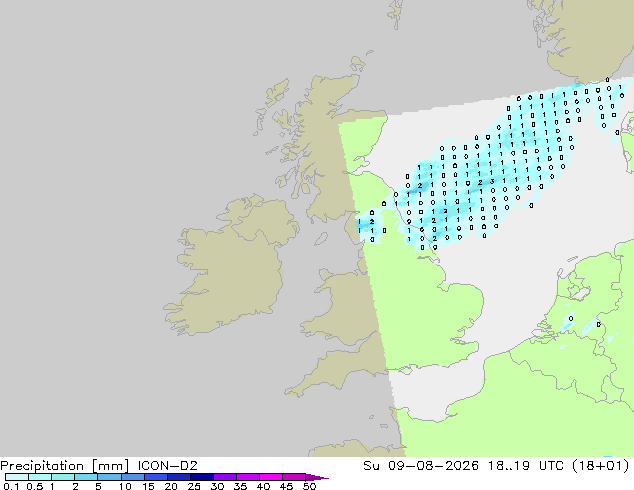This screenshot has height=490, width=634.
Task: Click the 2 to 5 mm legend swatch
Action: coord(86,477)
